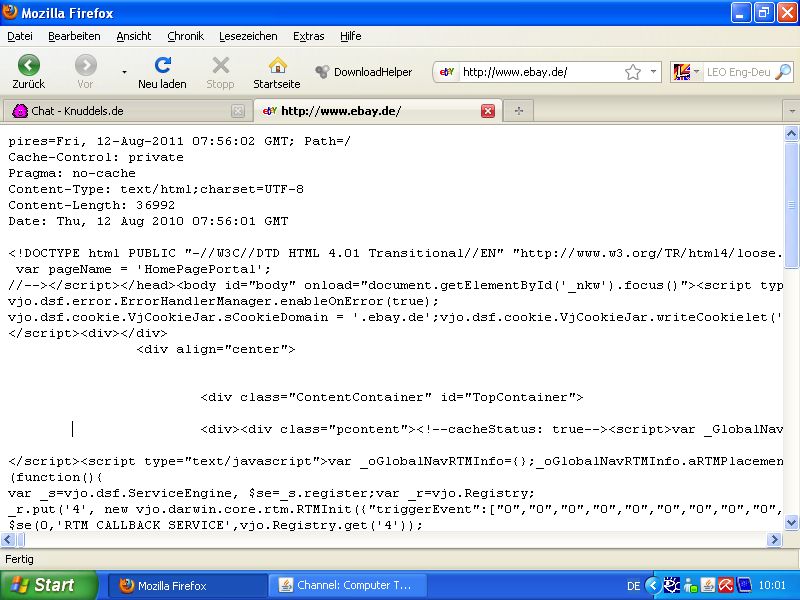This screenshot has width=800, height=600.
Task: Click the search magnifier icon
Action: [783, 72]
